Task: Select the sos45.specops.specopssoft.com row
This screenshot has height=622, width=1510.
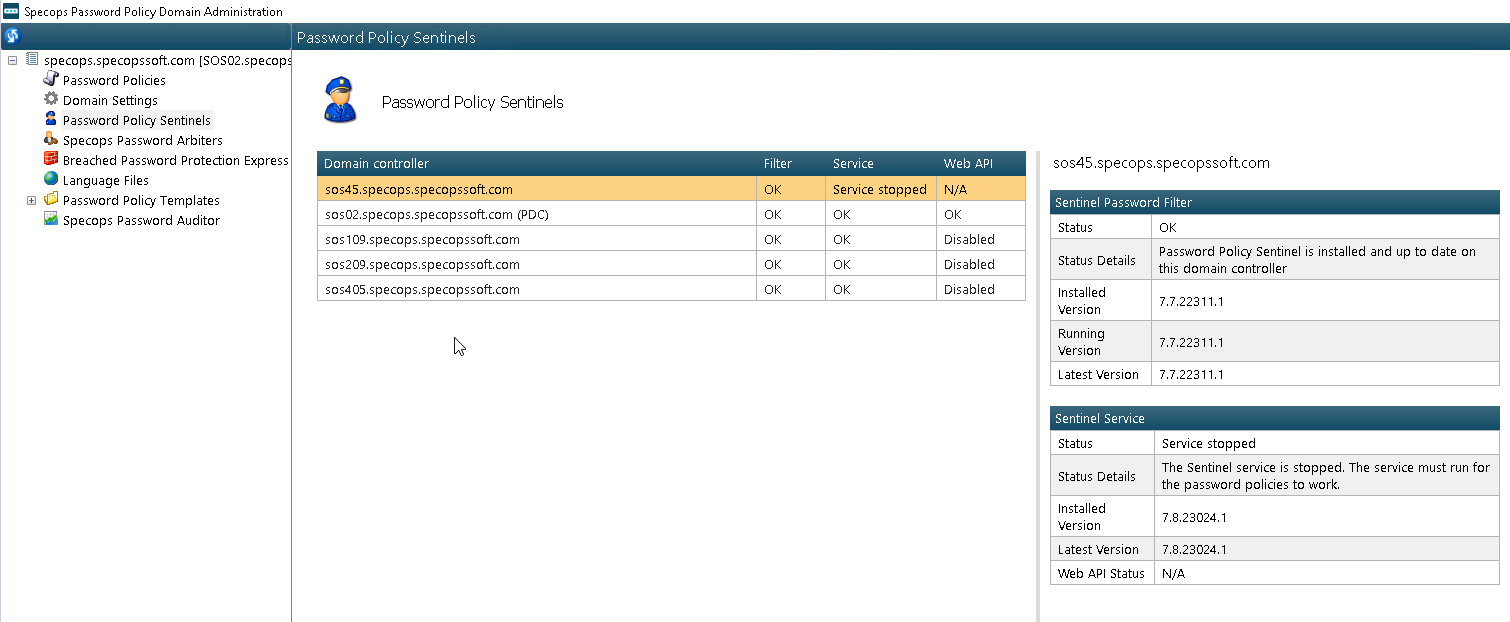Action: pos(671,189)
